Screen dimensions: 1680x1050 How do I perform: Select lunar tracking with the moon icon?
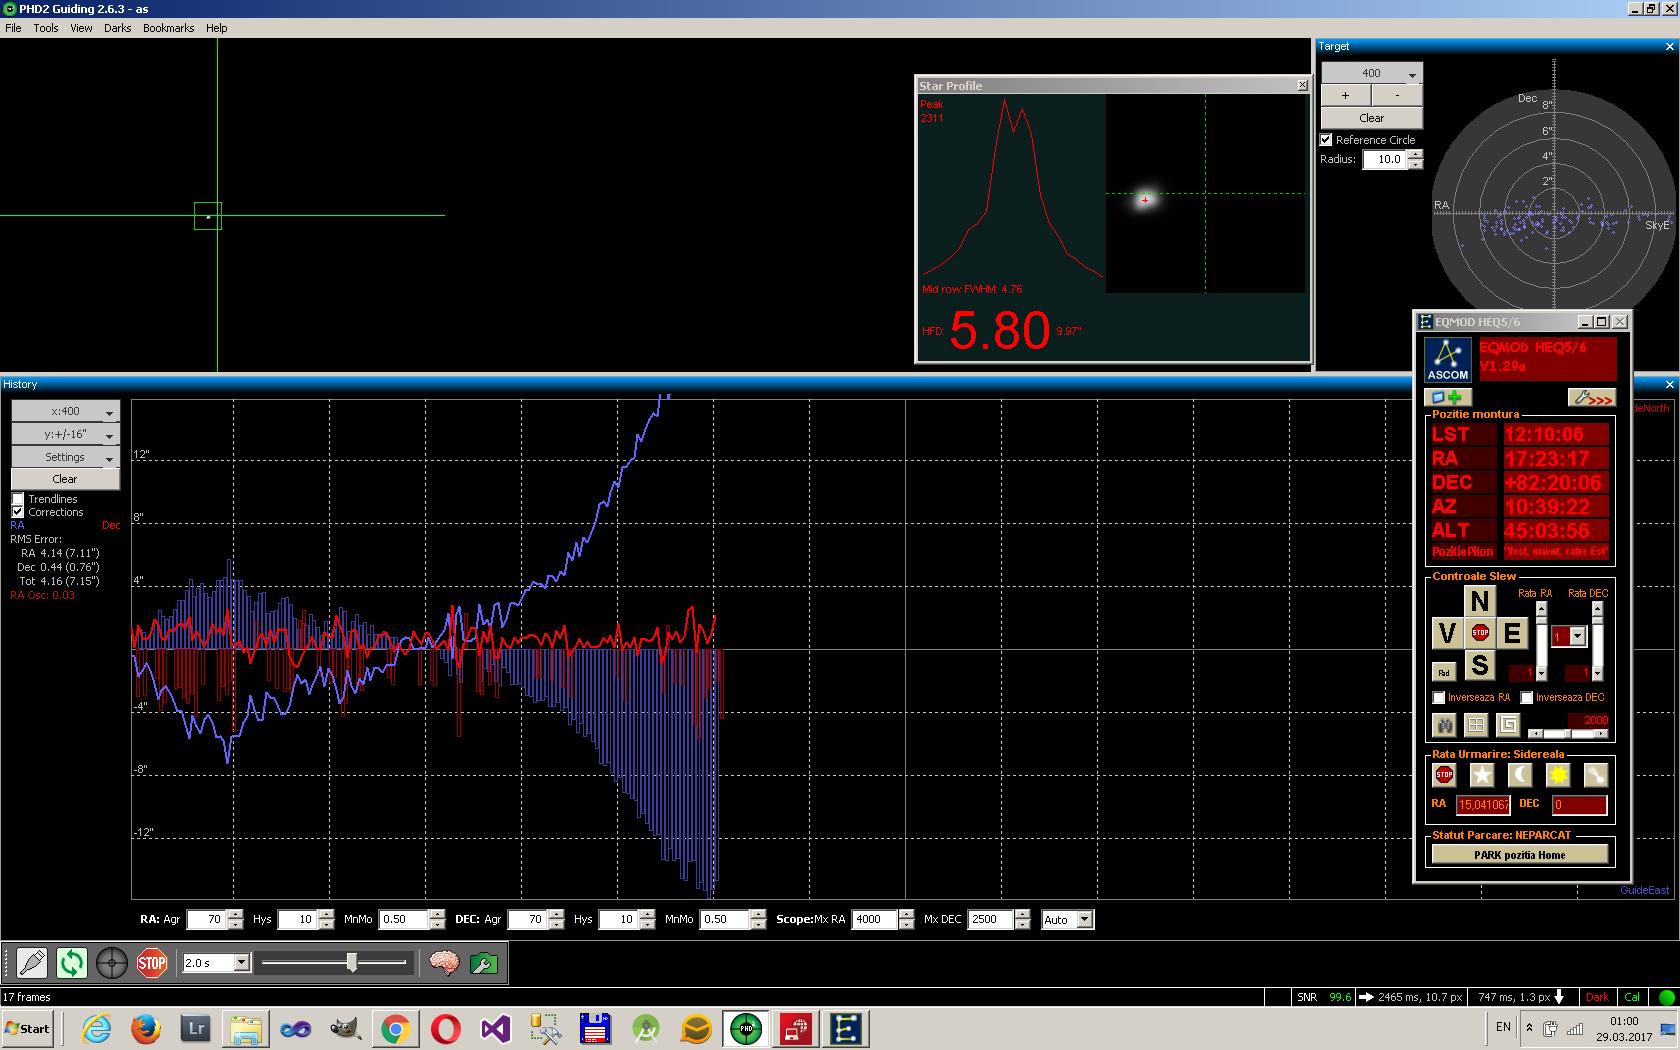click(1520, 775)
